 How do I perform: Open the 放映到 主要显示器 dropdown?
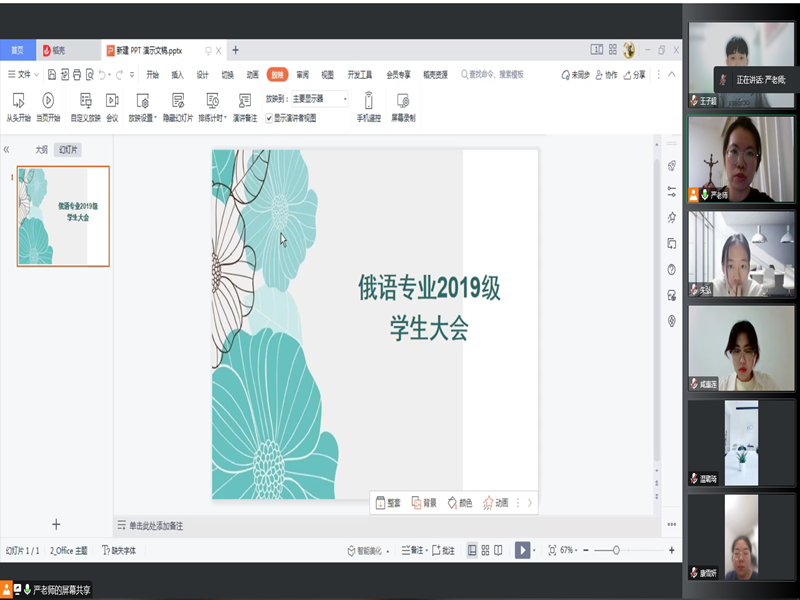[319, 99]
